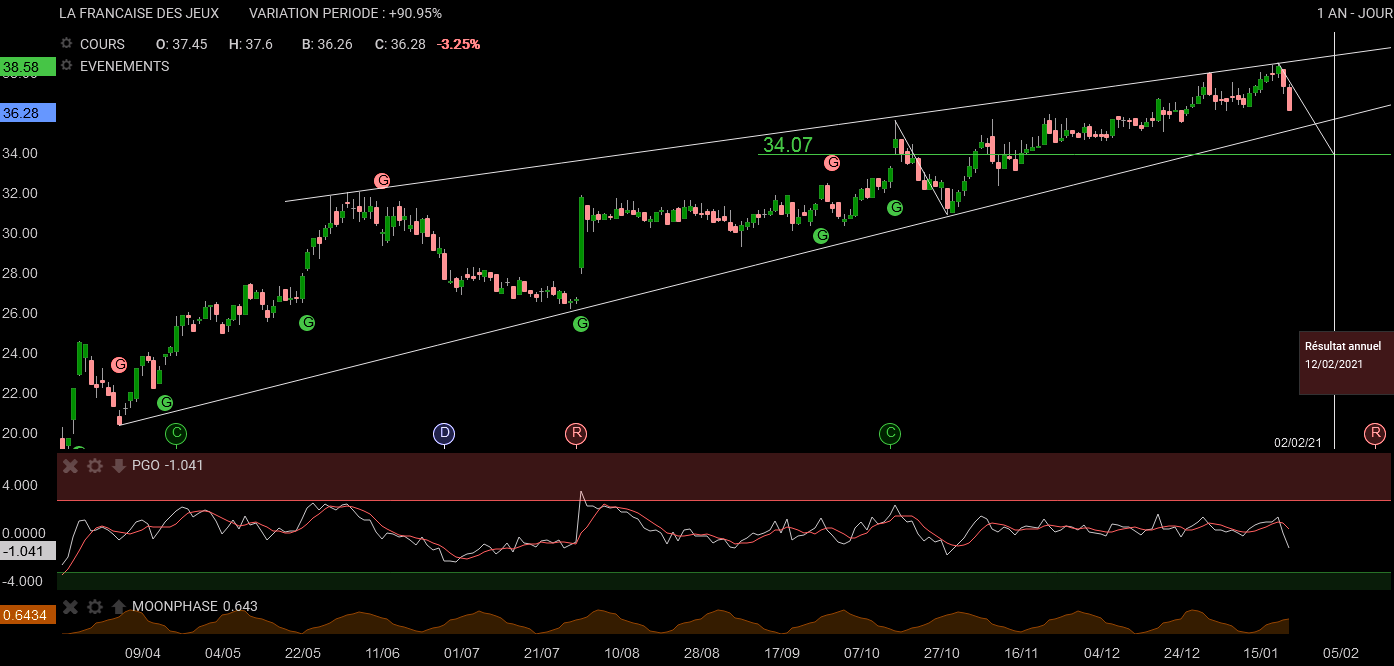Click the red G marker beside the 34.07 label
The image size is (1394, 666).
(x=832, y=163)
